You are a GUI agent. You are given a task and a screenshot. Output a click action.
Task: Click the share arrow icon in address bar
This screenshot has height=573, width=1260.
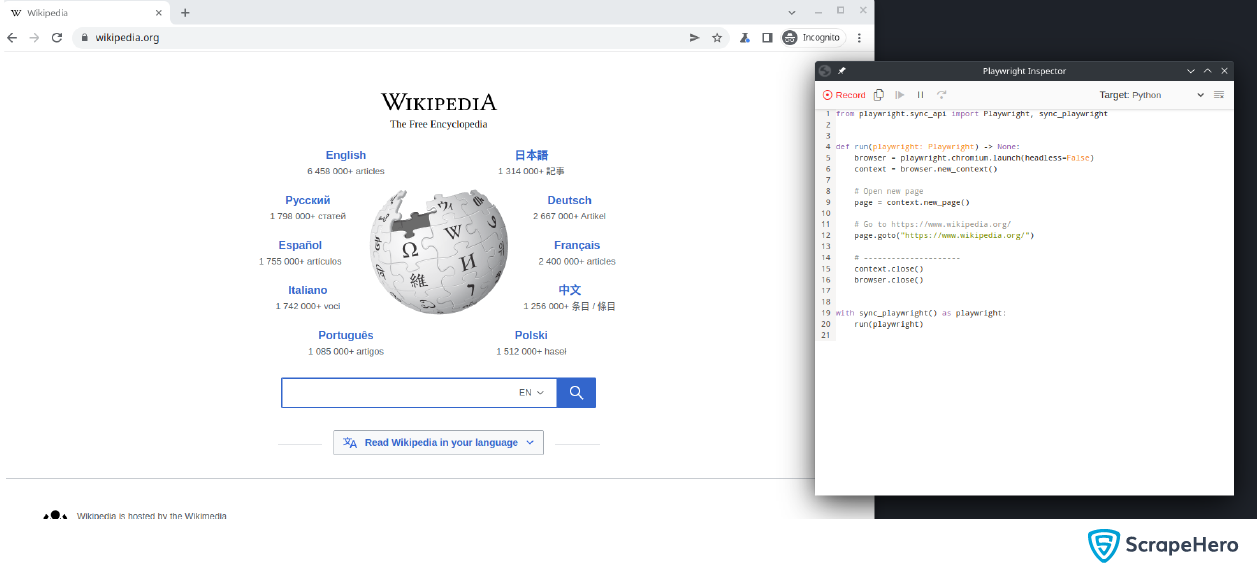[695, 38]
